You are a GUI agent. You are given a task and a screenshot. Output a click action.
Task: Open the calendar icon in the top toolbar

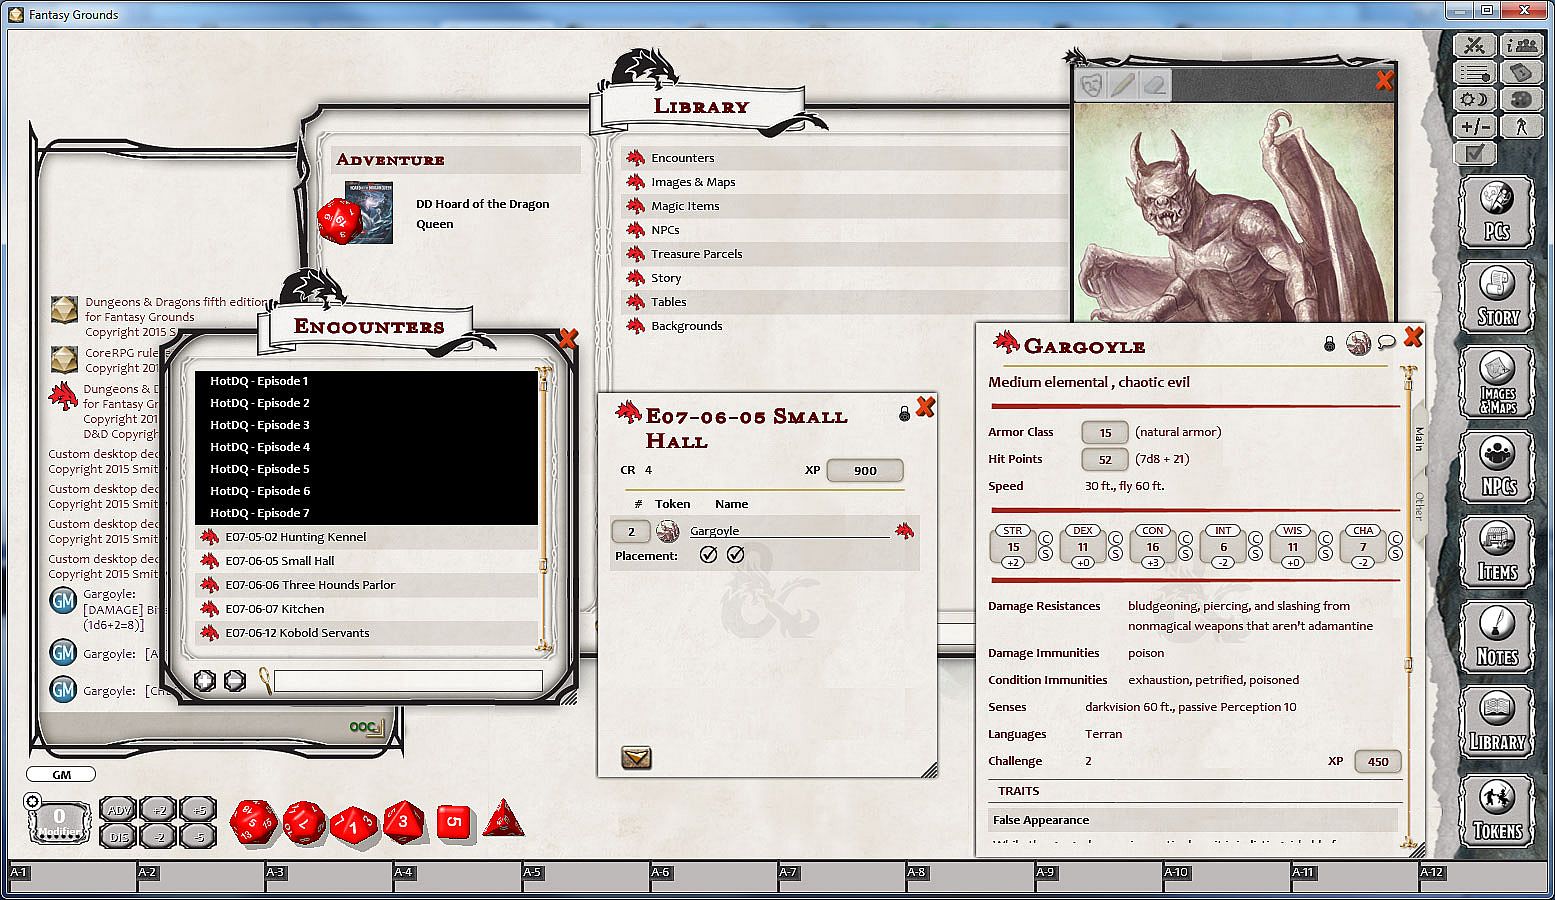1523,73
